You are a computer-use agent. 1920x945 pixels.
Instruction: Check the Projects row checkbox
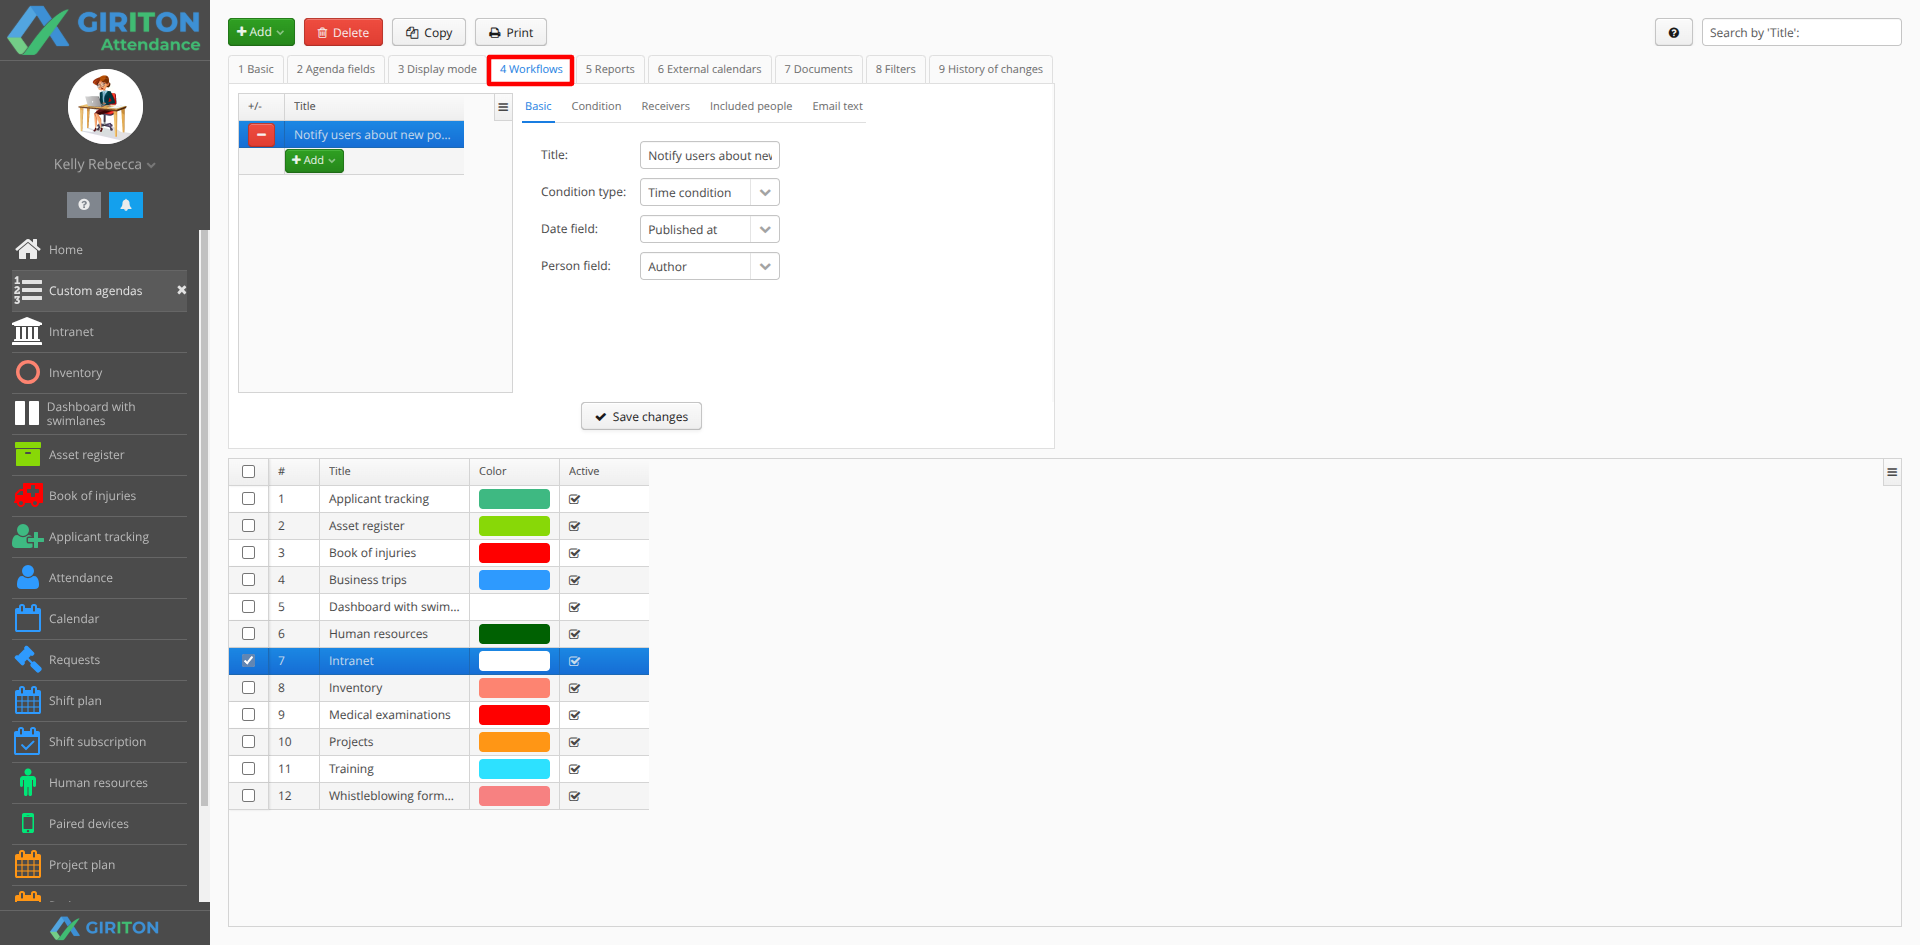click(248, 741)
